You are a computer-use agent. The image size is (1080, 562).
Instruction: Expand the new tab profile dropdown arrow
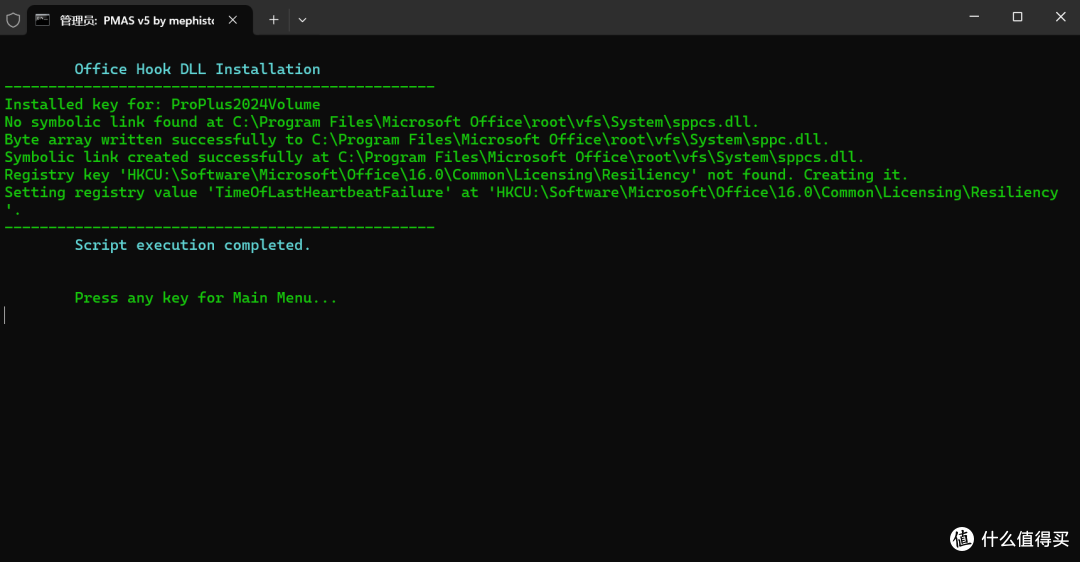coord(302,20)
